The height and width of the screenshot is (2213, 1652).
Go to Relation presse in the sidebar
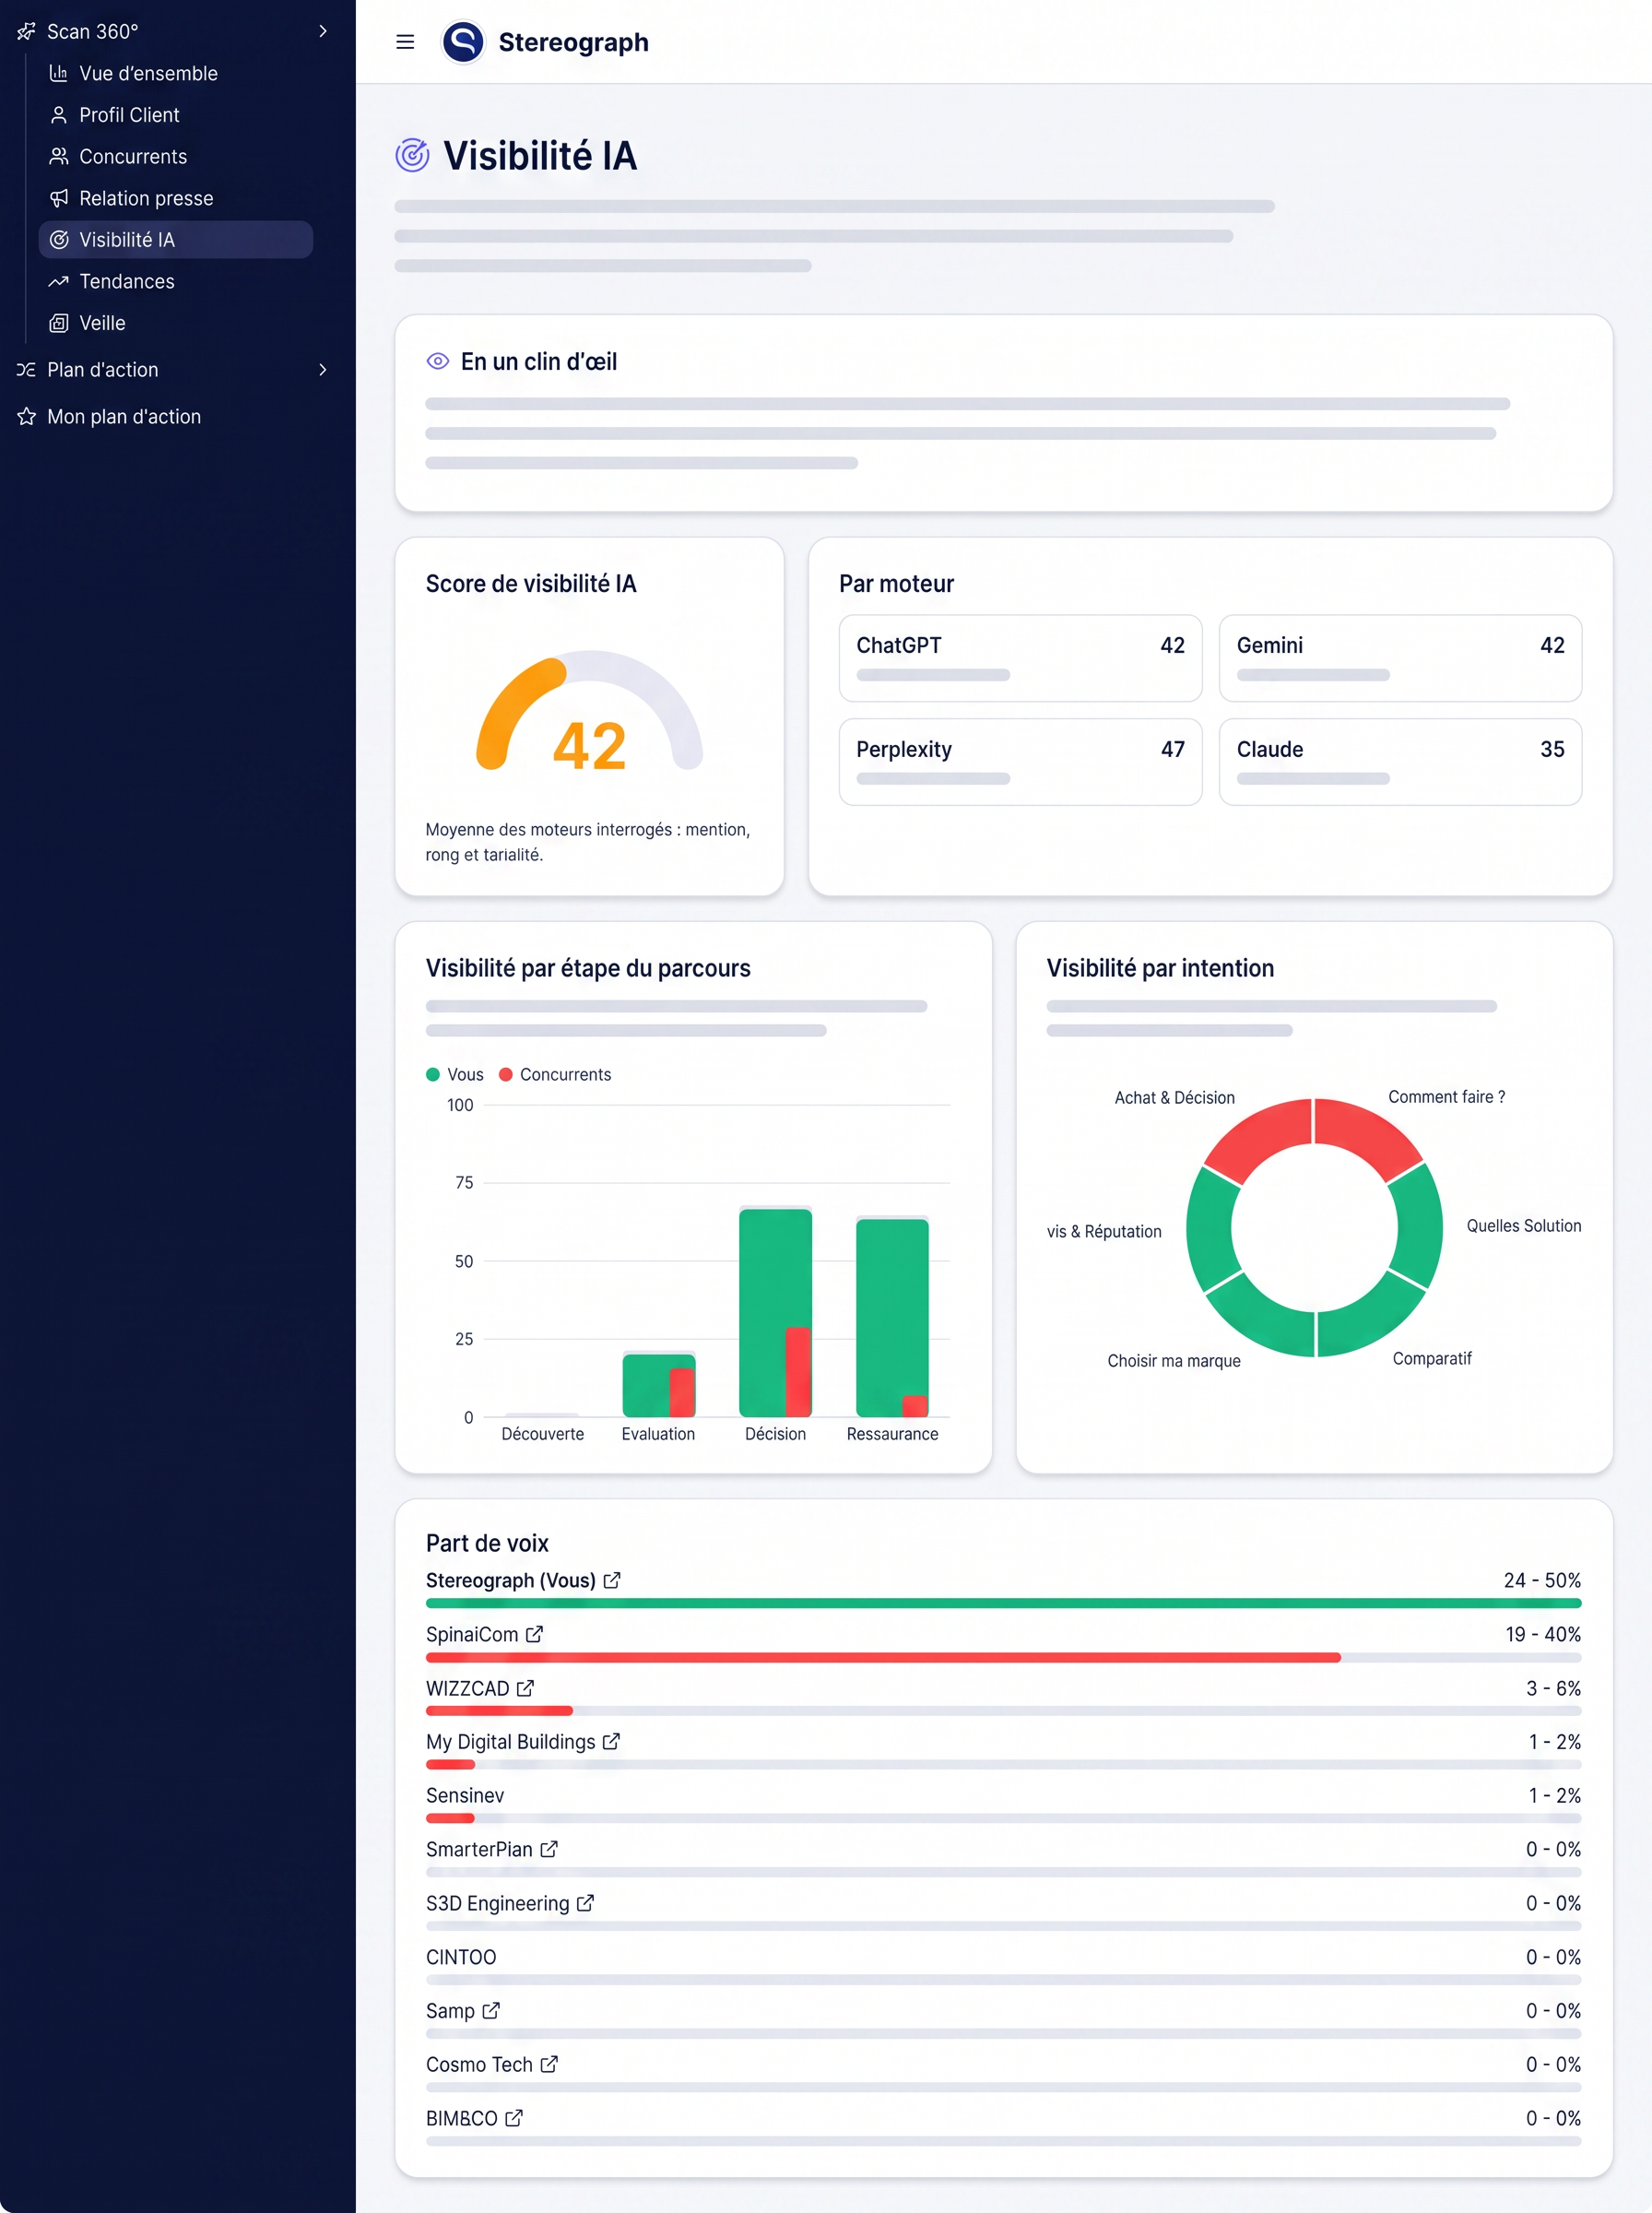pos(176,198)
